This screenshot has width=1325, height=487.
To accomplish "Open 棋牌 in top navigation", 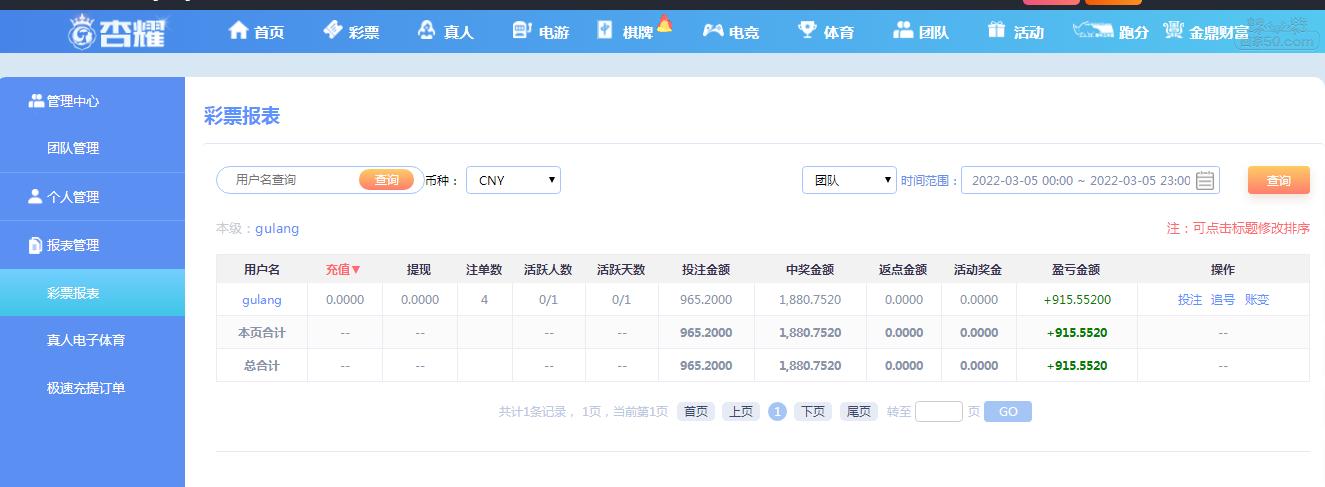I will point(637,32).
